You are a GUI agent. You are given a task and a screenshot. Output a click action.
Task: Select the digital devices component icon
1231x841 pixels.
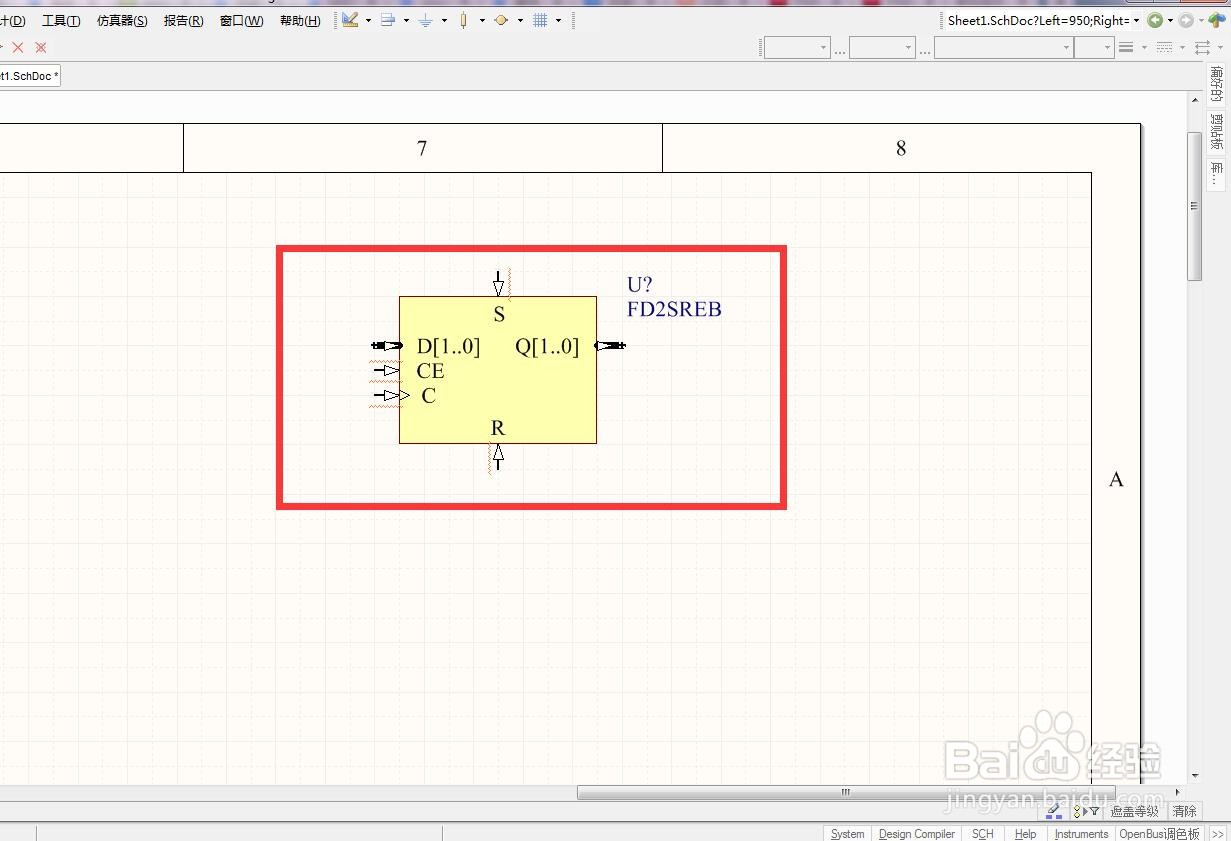coord(463,20)
